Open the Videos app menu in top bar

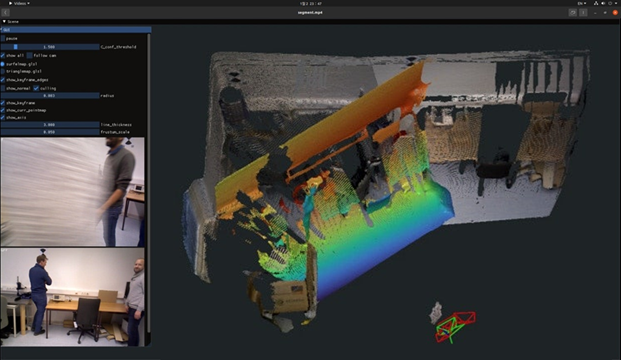(x=19, y=3)
